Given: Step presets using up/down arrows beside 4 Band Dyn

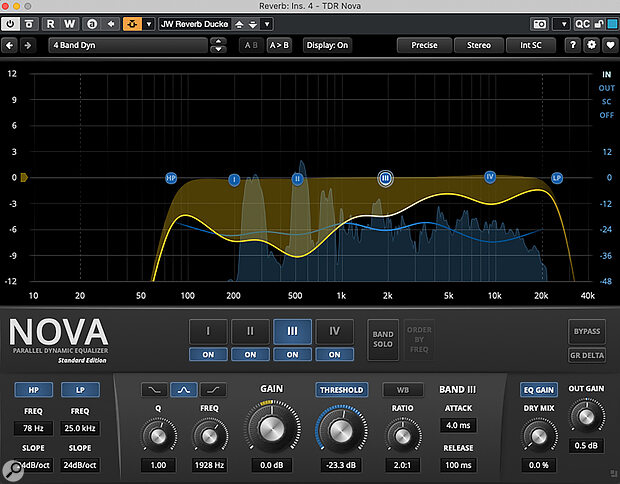Looking at the screenshot, I should [218, 45].
